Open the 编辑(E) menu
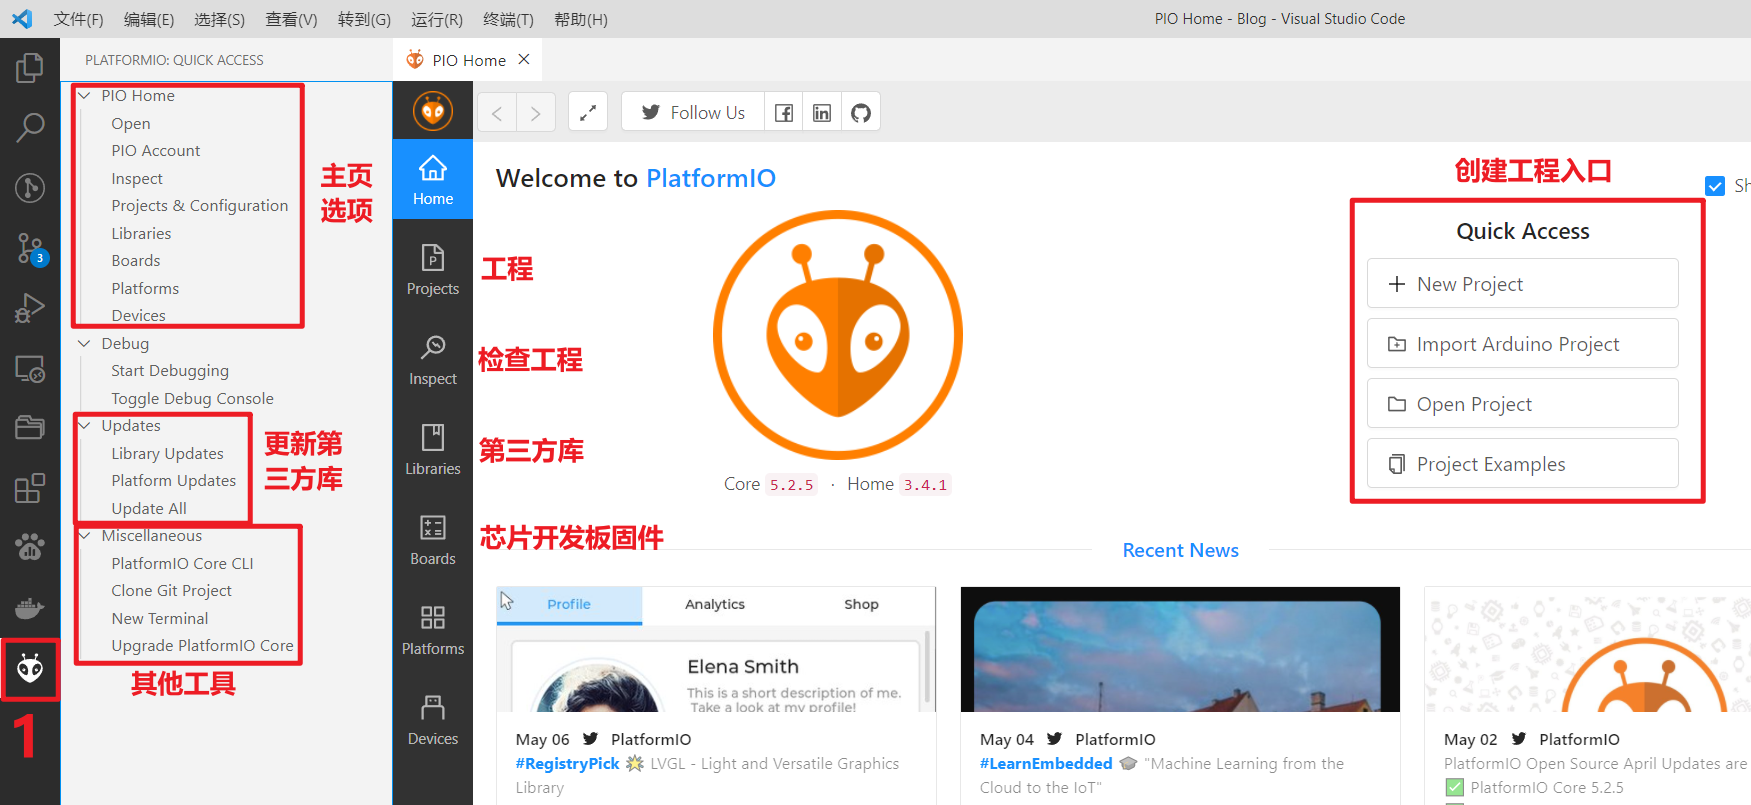 pos(149,19)
